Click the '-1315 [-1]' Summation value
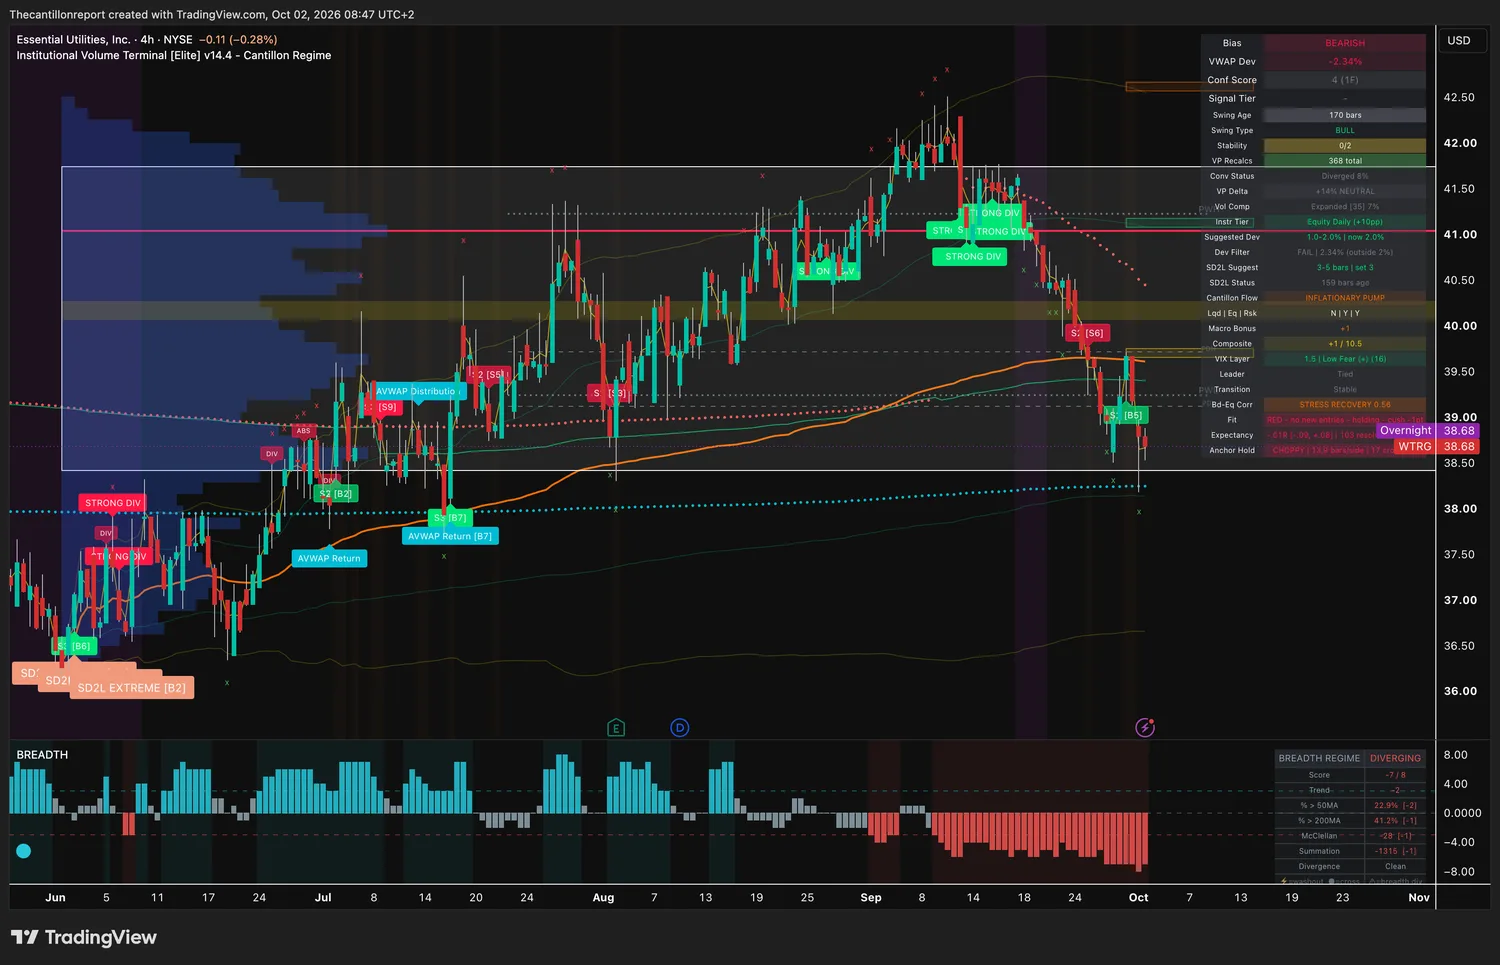 (x=1395, y=851)
